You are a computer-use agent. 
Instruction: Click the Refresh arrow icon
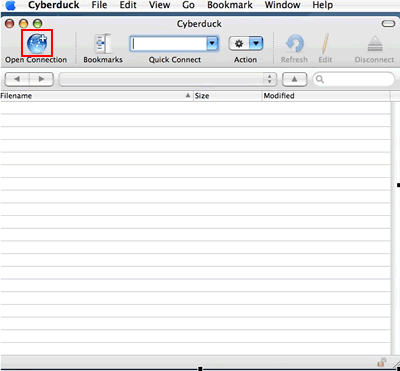[x=295, y=44]
